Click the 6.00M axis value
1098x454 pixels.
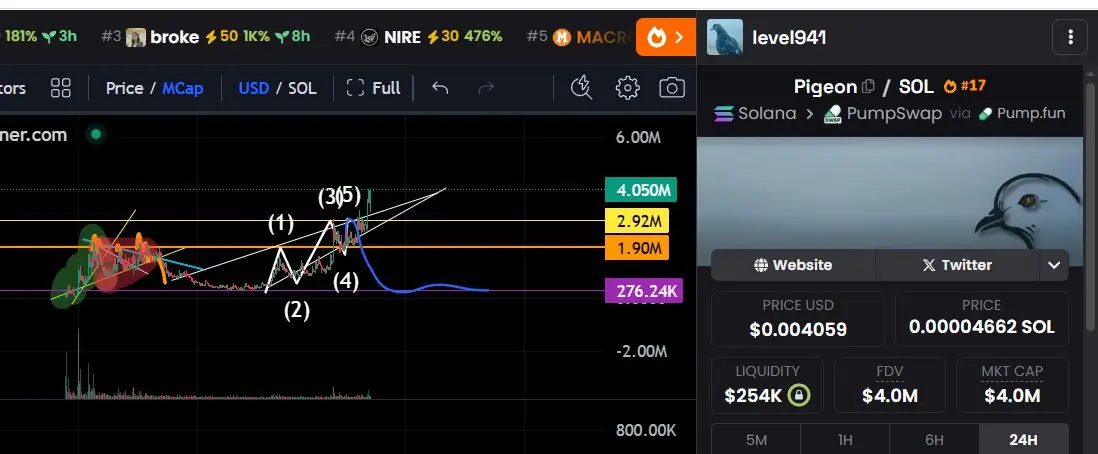tap(638, 137)
